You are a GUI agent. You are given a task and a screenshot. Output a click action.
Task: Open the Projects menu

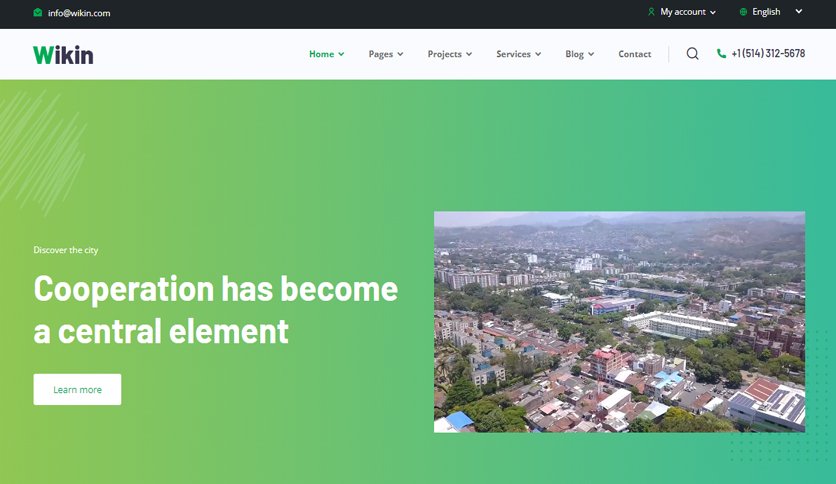(445, 54)
